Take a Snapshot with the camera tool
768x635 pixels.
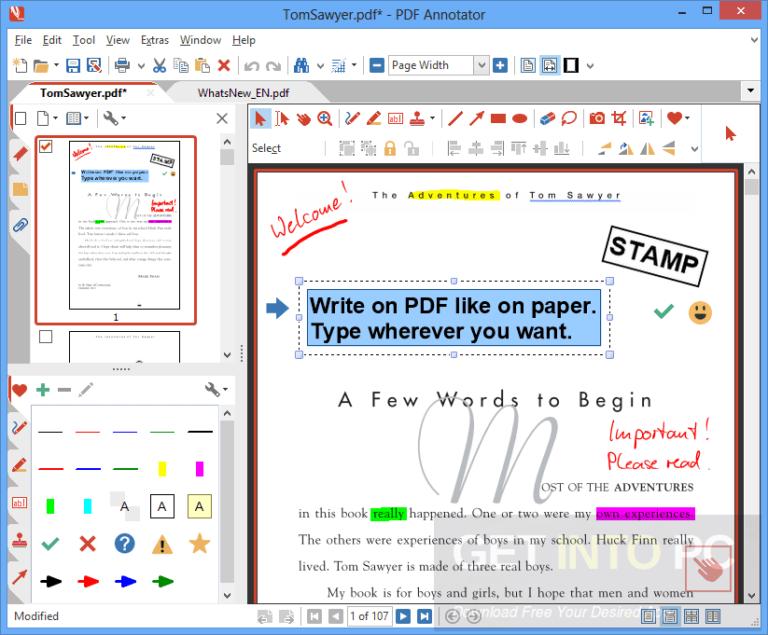597,119
